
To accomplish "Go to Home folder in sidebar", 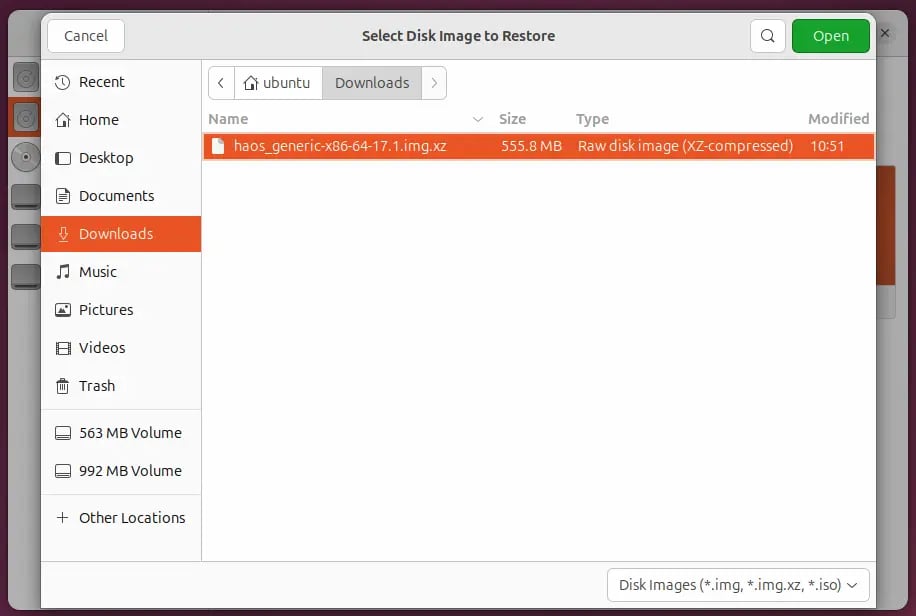I will [x=98, y=120].
